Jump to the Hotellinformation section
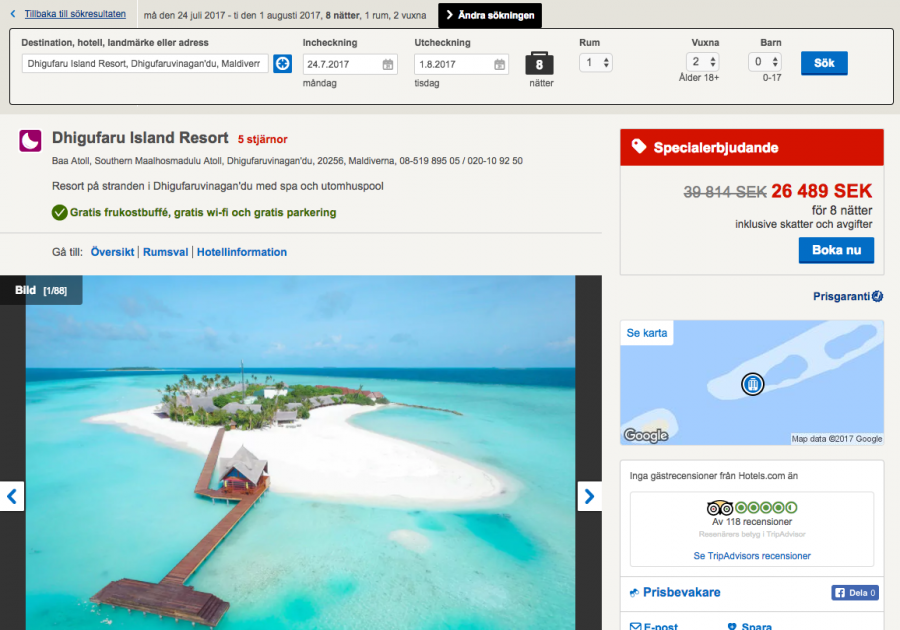 coord(242,252)
